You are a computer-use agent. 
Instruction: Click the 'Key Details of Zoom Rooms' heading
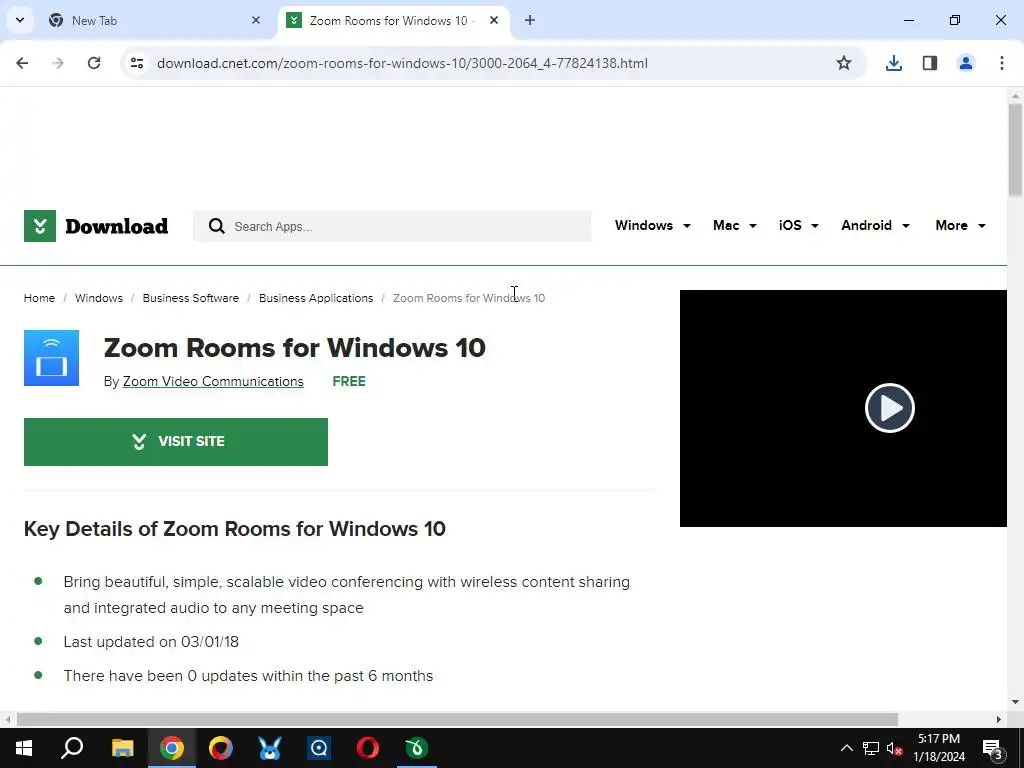(x=234, y=529)
